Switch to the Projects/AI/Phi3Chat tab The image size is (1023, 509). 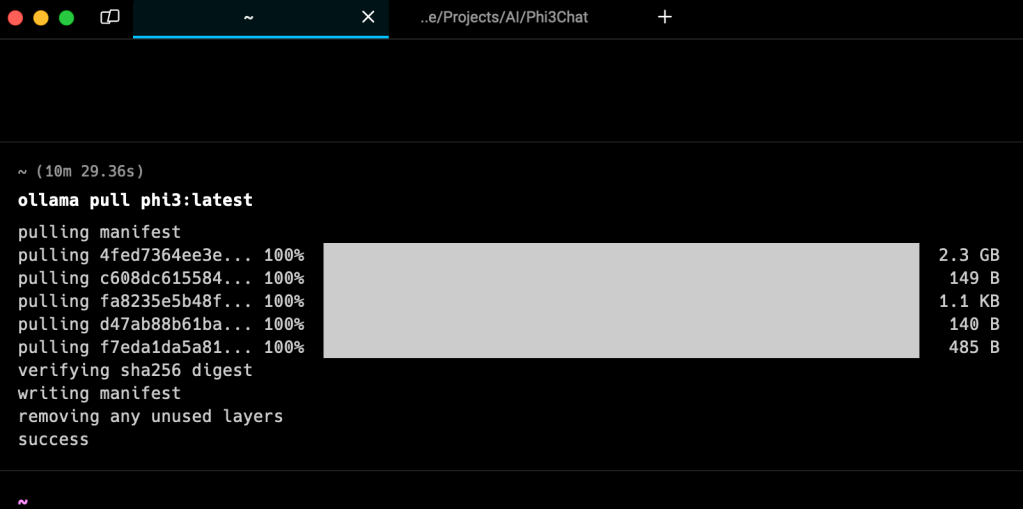pos(503,17)
